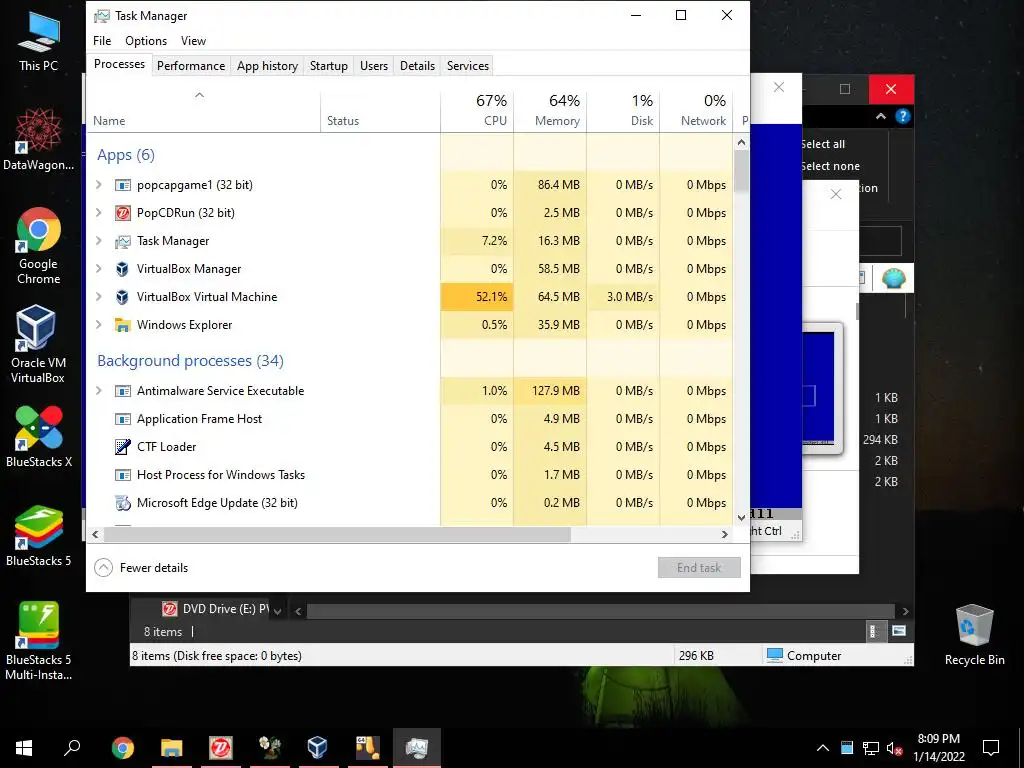
Task: Open Oracle VM VirtualBox desktop shortcut
Action: point(38,344)
